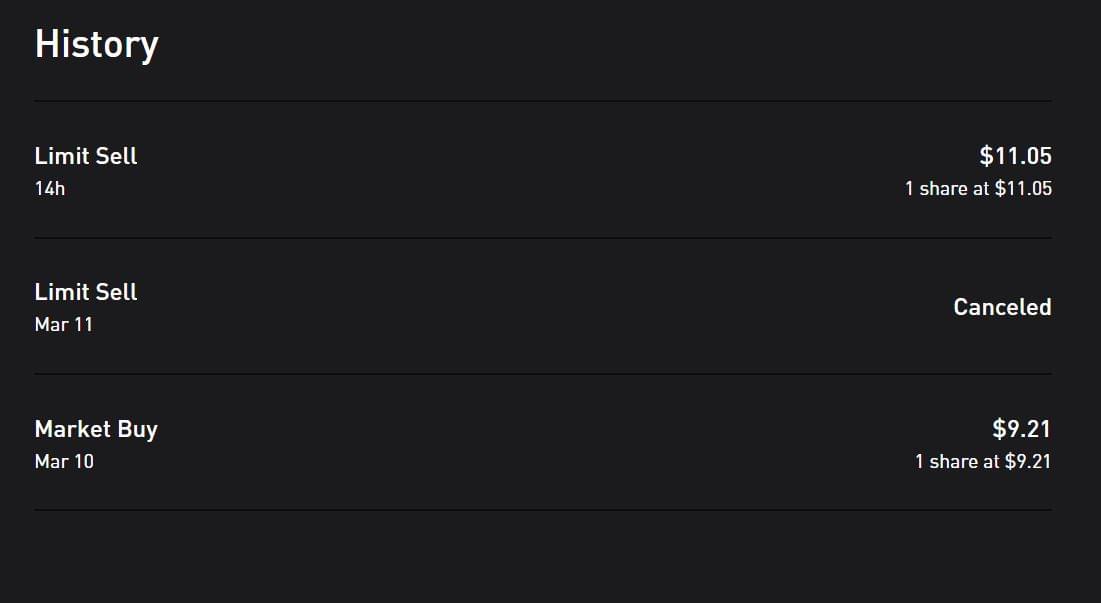Viewport: 1101px width, 603px height.
Task: Expand the filled $11.05 order row's empty middle
Action: (x=540, y=170)
